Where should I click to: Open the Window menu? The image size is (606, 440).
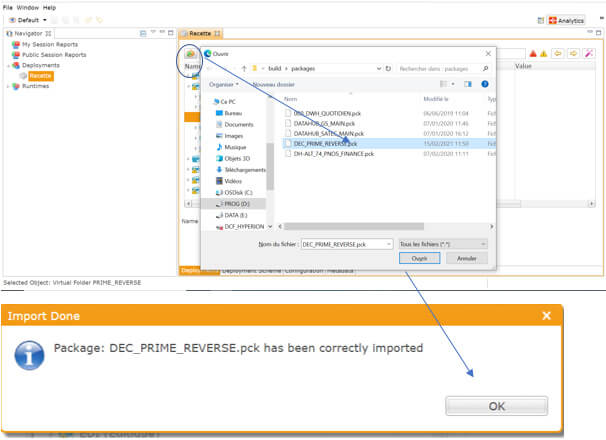point(27,8)
